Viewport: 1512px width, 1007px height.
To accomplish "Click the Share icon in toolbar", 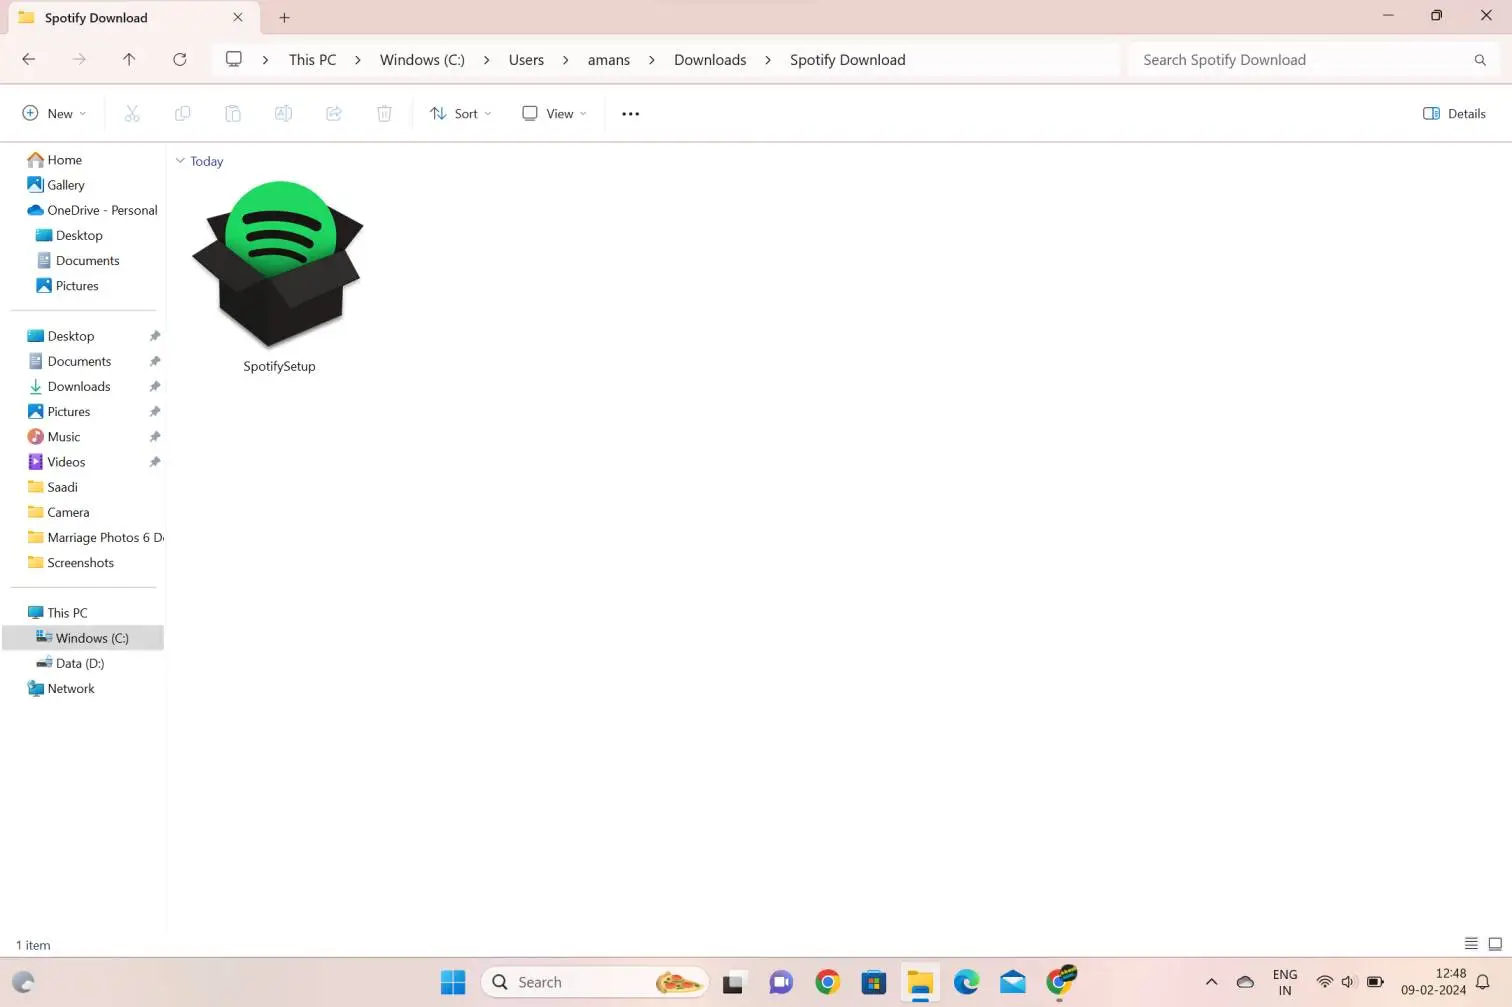I will coord(334,113).
